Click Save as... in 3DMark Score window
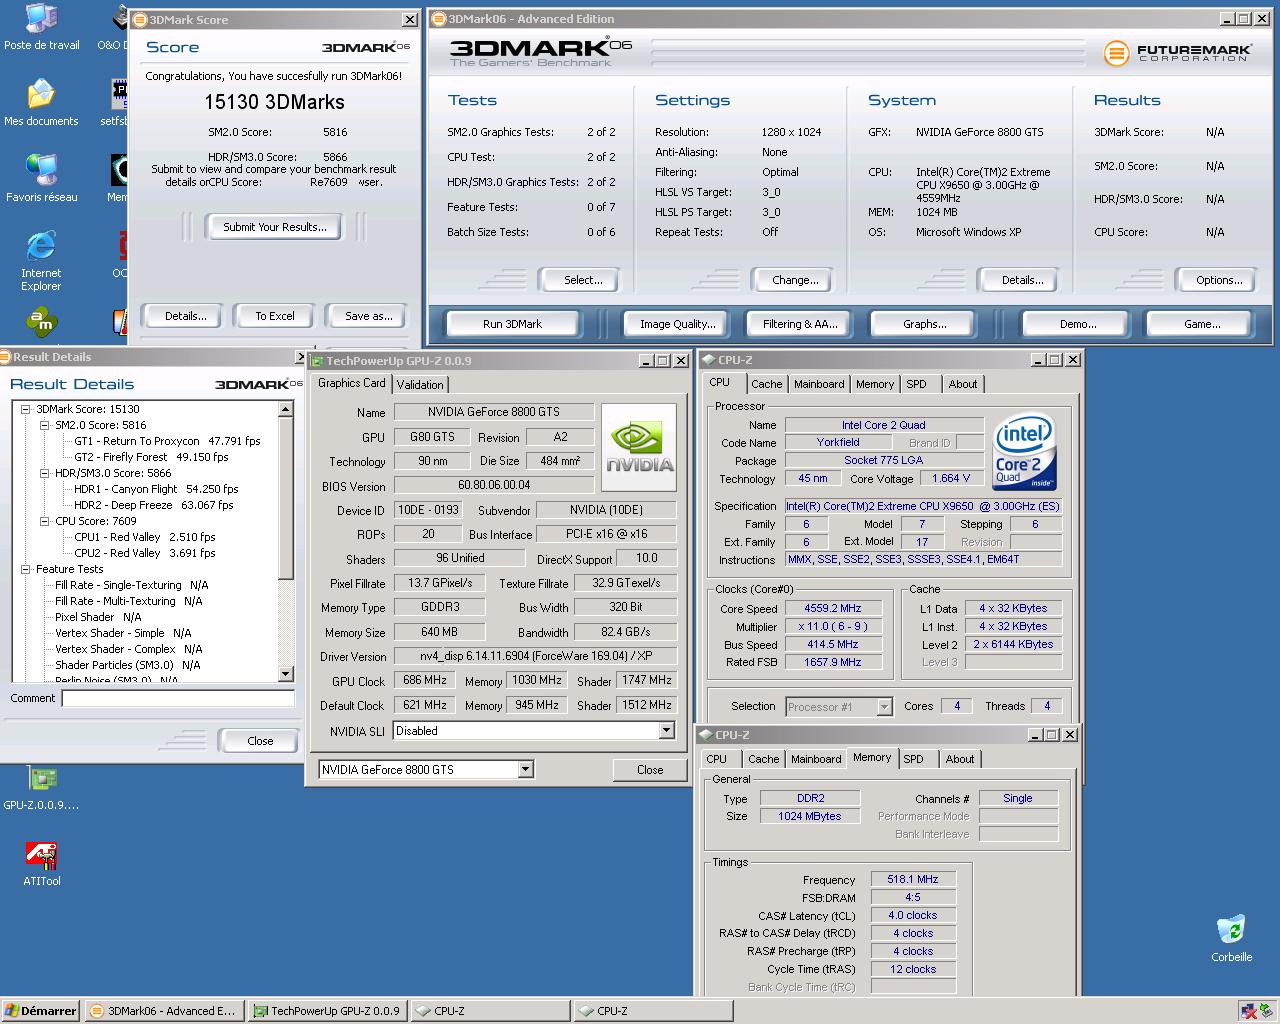Image resolution: width=1280 pixels, height=1024 pixels. click(369, 316)
